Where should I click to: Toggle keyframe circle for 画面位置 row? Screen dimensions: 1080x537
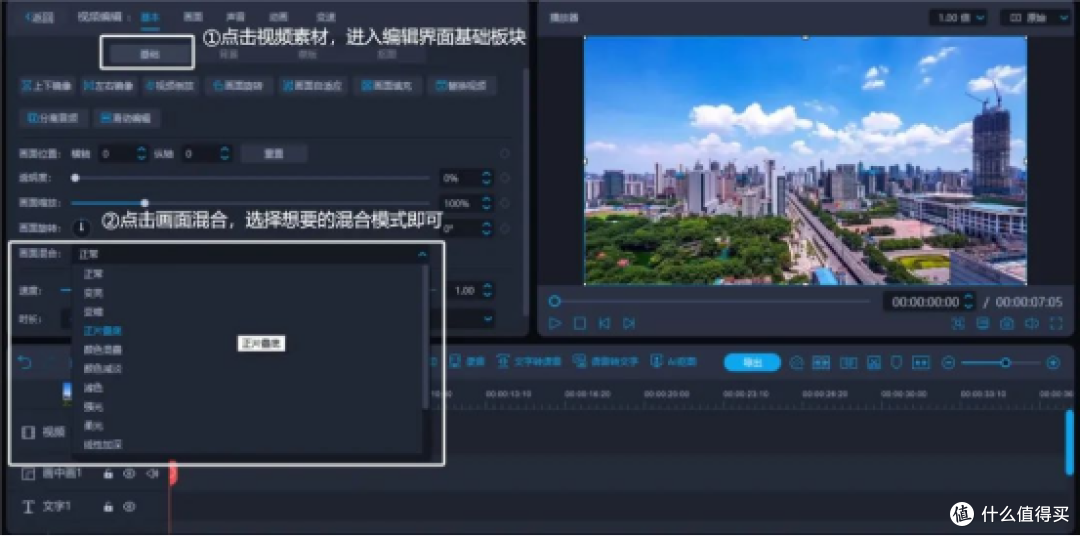[505, 154]
